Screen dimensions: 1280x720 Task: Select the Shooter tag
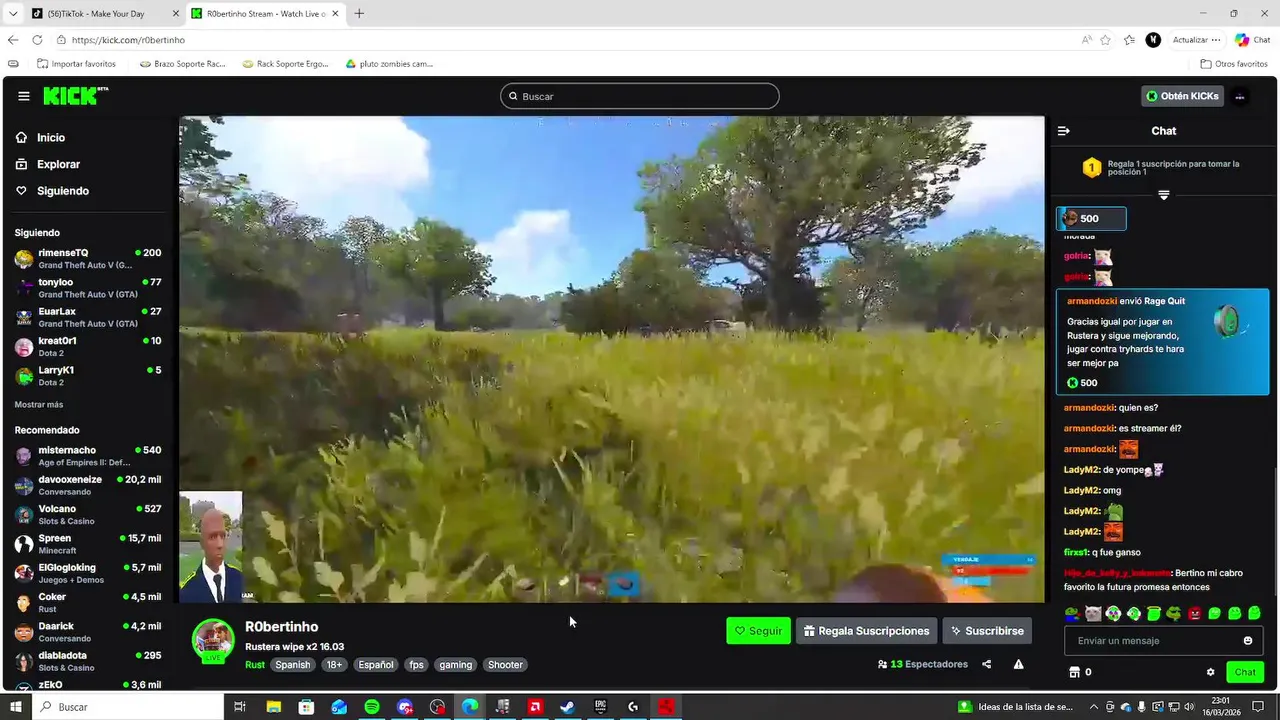pos(505,665)
